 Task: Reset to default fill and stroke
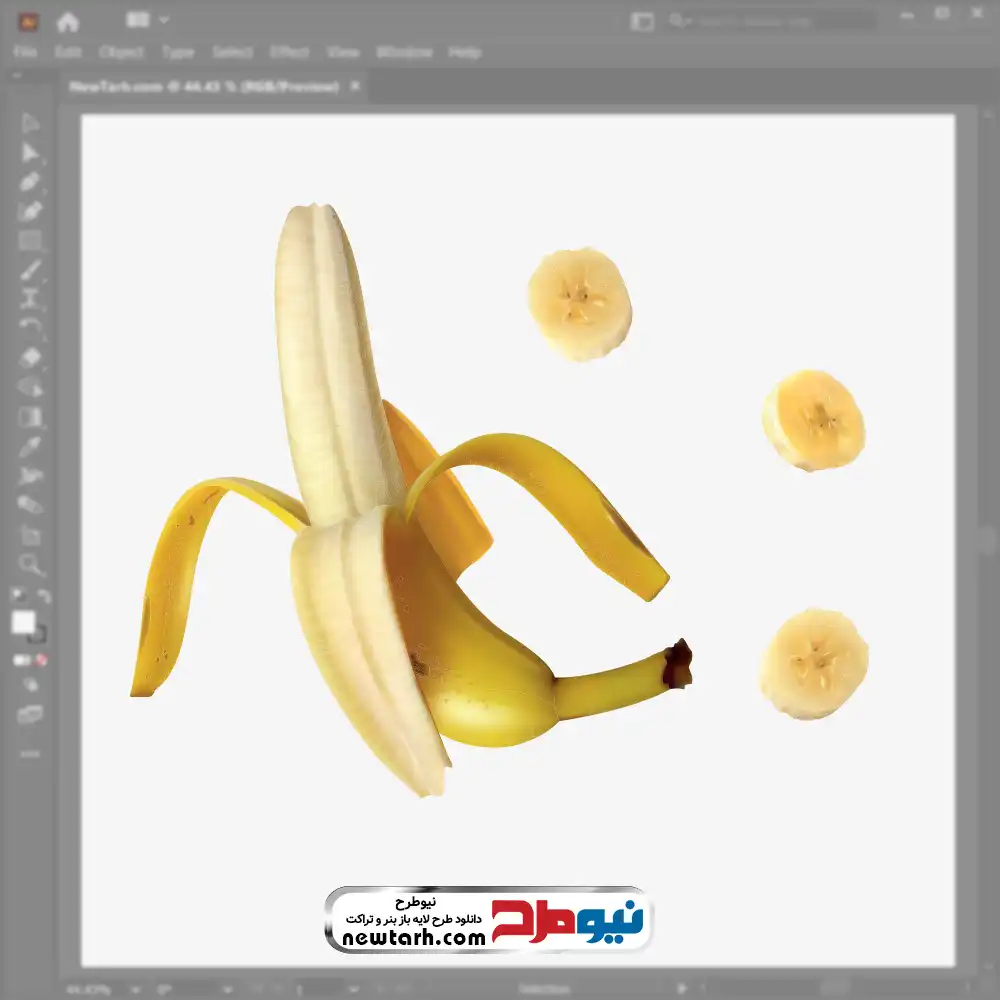pos(17,596)
